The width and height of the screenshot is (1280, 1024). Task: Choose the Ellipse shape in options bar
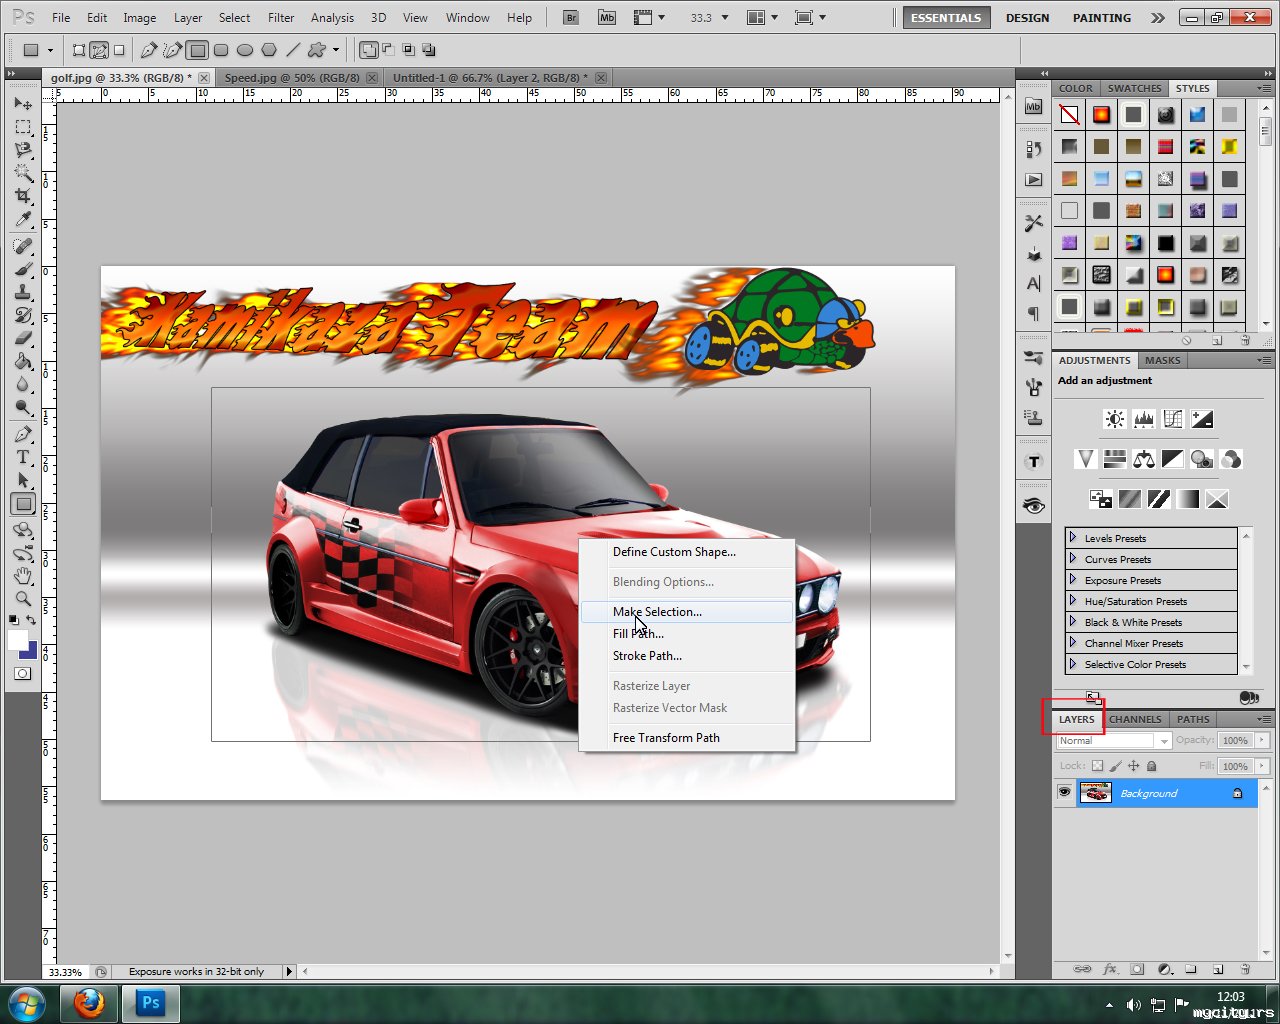click(245, 50)
